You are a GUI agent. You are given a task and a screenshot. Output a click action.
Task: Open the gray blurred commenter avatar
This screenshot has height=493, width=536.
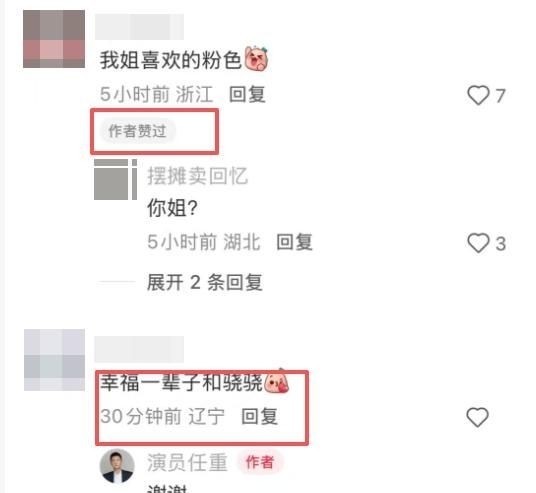54,360
